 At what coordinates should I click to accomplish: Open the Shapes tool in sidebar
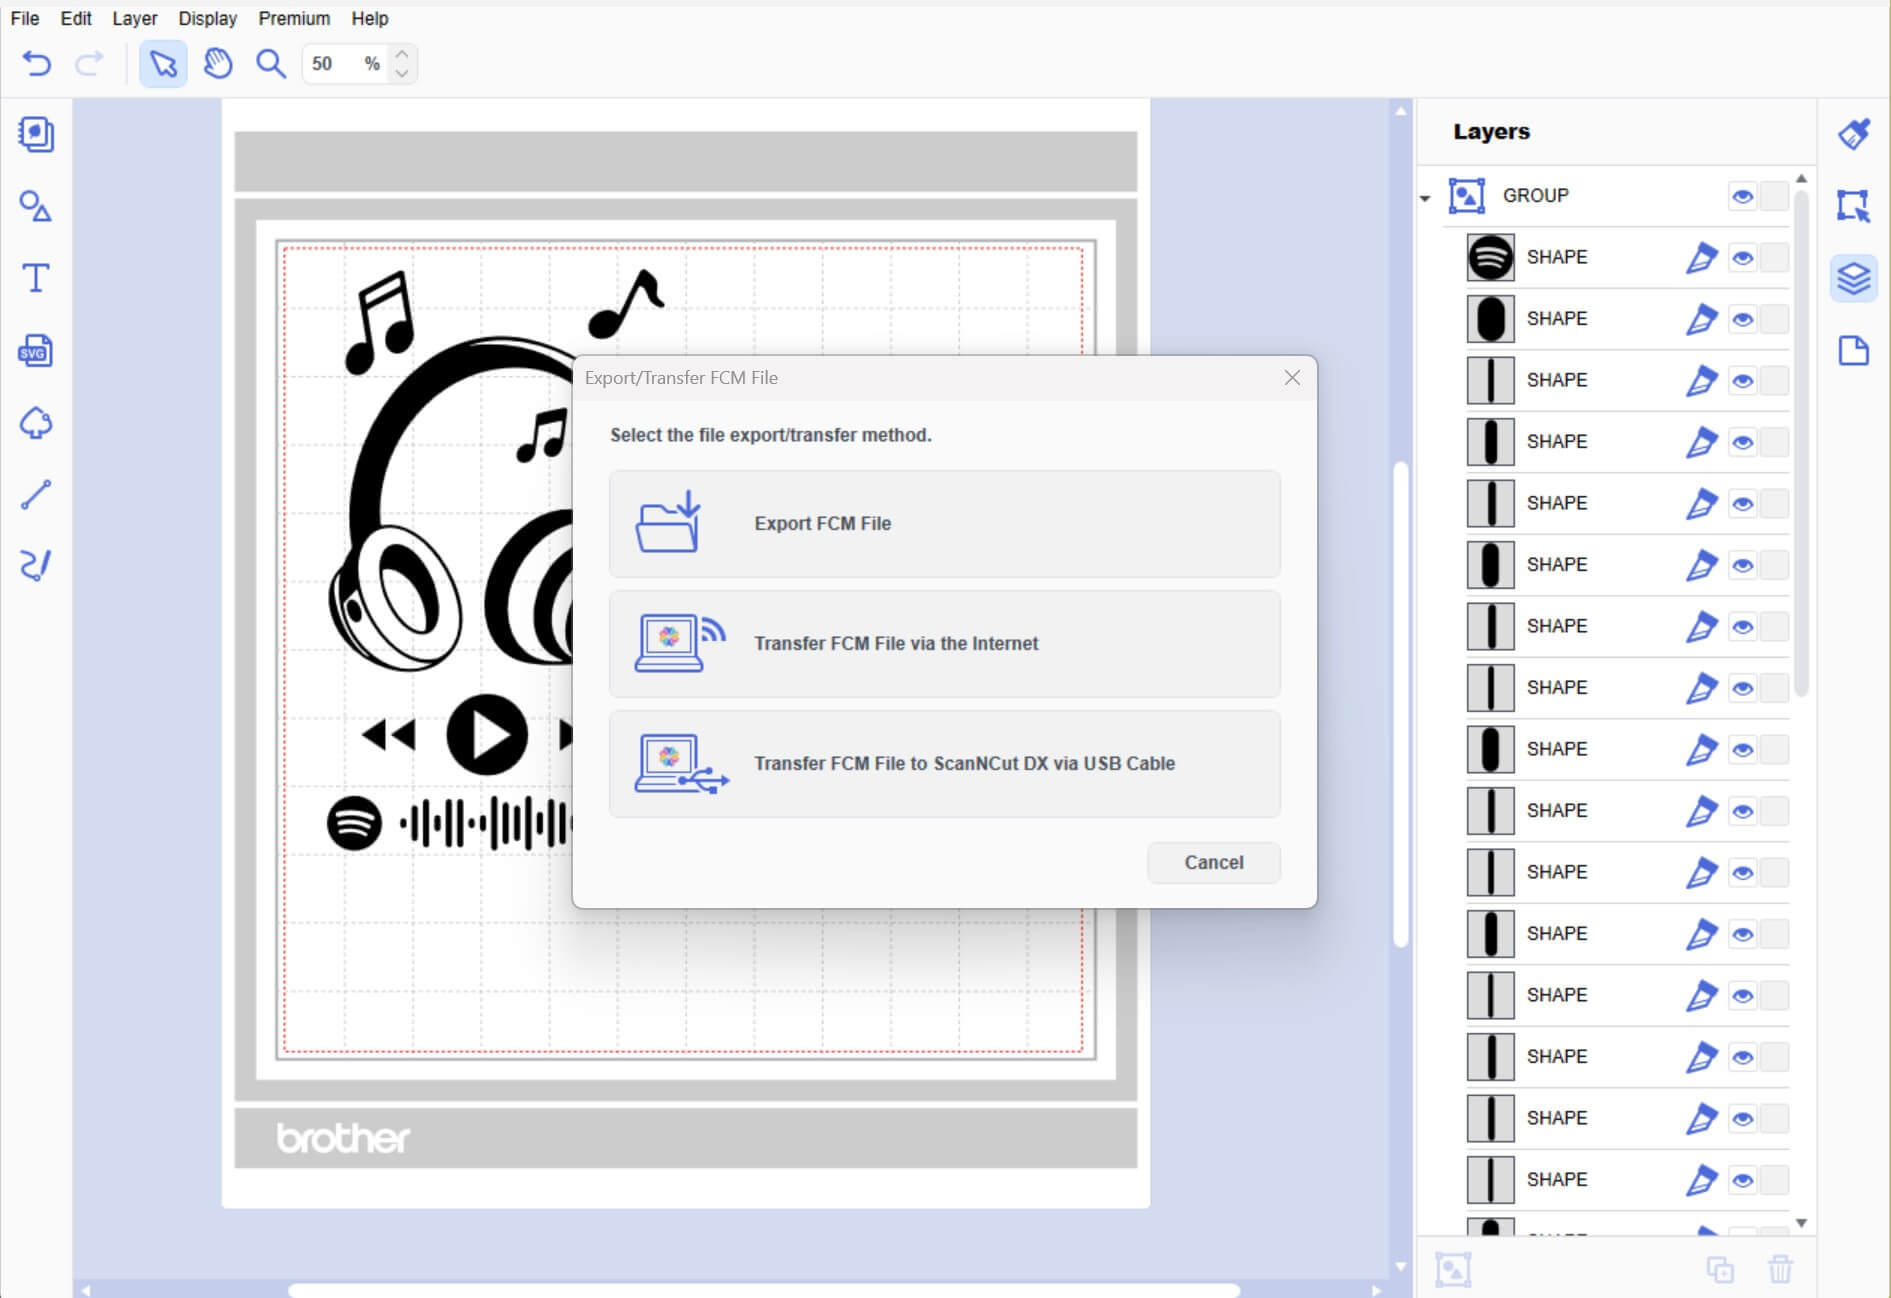click(36, 207)
